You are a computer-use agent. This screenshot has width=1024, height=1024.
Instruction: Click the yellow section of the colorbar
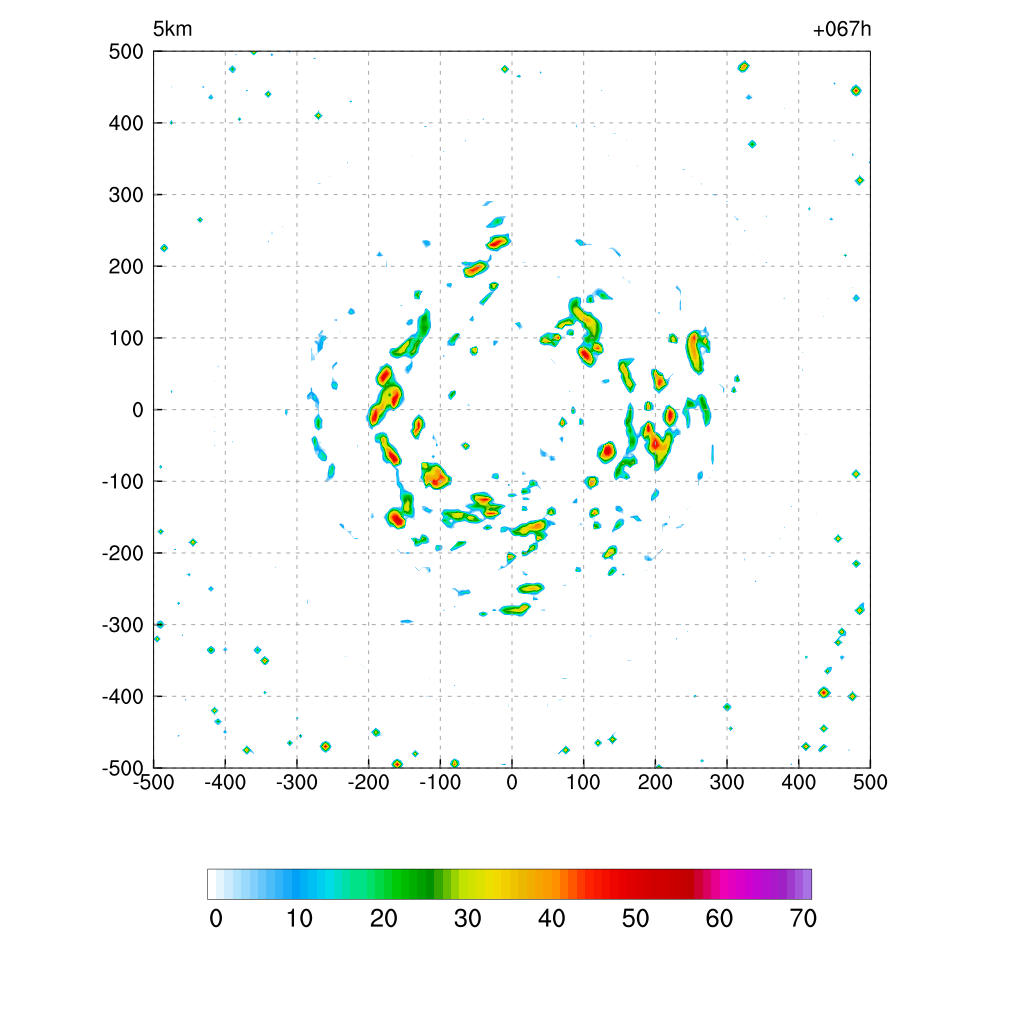coord(487,884)
